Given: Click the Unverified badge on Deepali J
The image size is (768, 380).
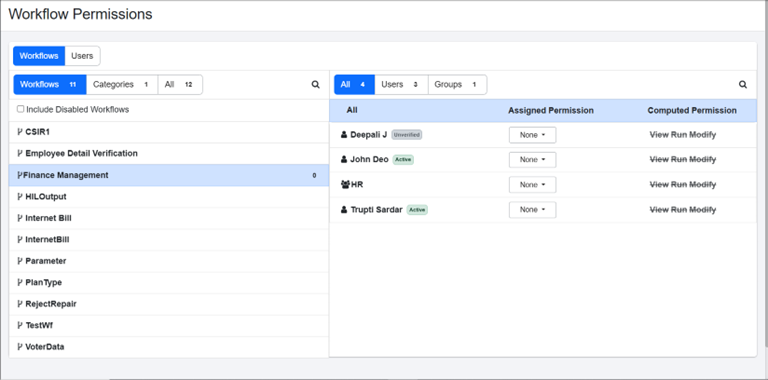Looking at the screenshot, I should pyautogui.click(x=407, y=135).
